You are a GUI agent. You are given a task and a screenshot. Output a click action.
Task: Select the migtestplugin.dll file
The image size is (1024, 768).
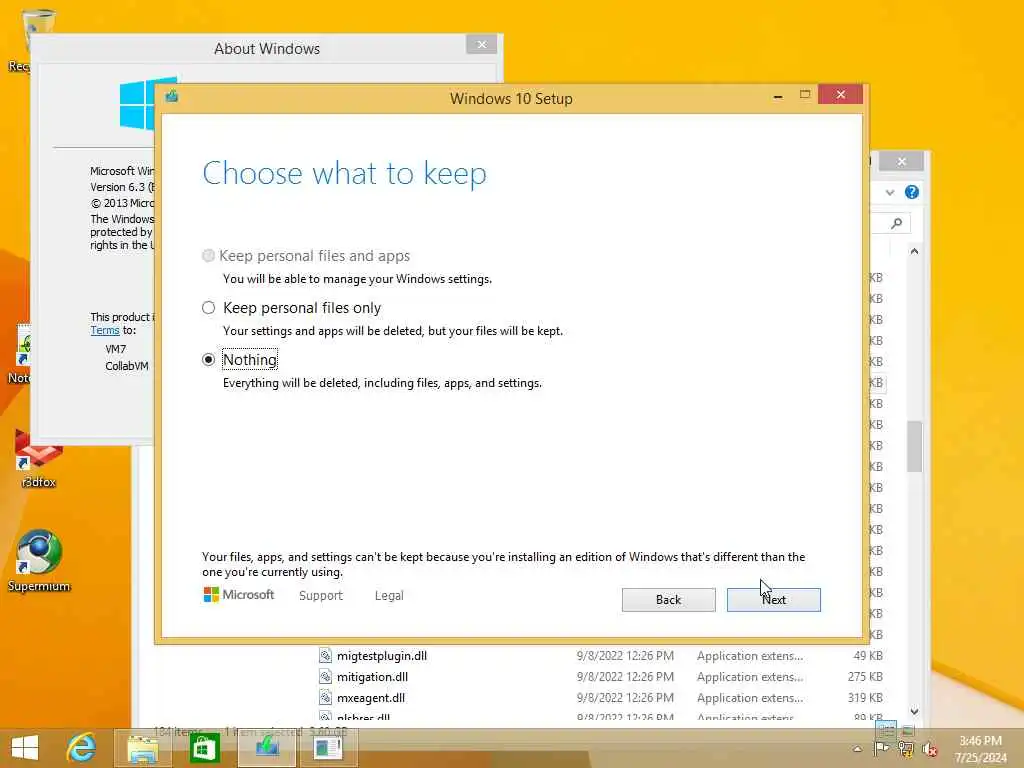(381, 656)
